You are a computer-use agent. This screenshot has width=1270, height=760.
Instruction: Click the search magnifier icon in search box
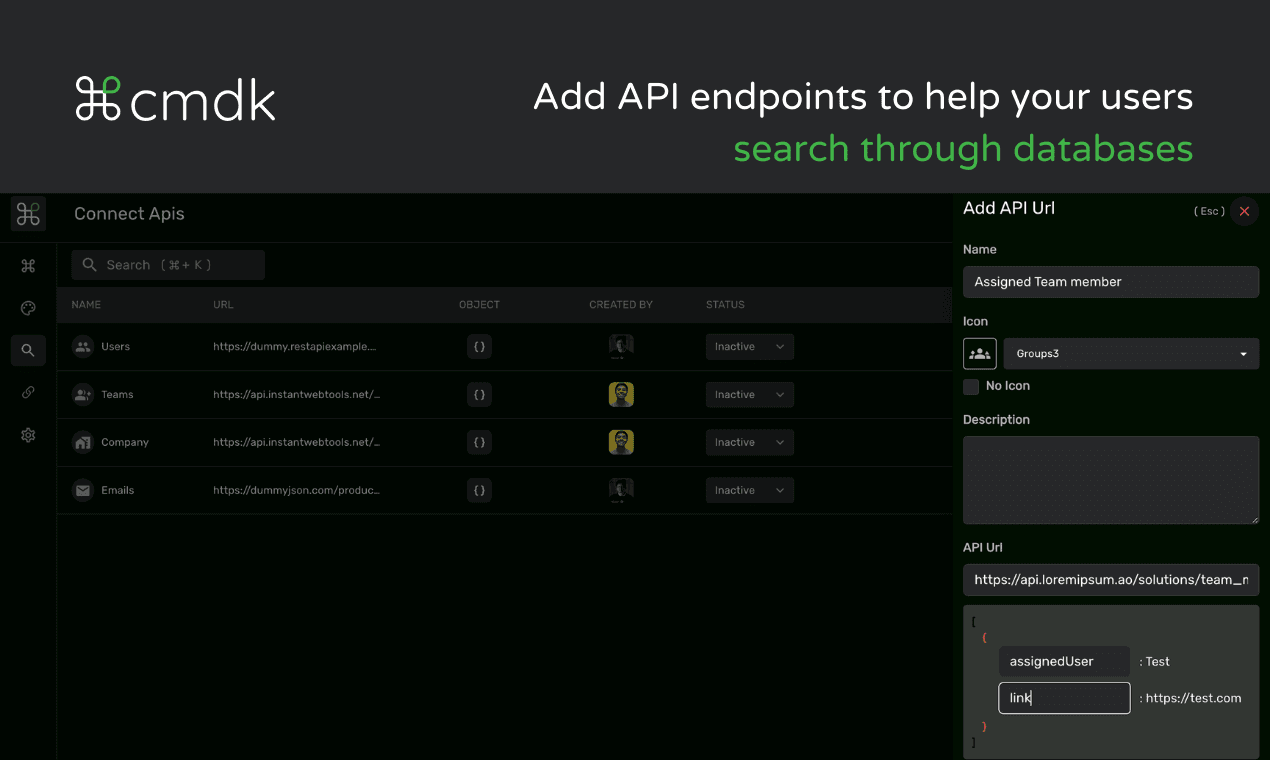point(90,265)
